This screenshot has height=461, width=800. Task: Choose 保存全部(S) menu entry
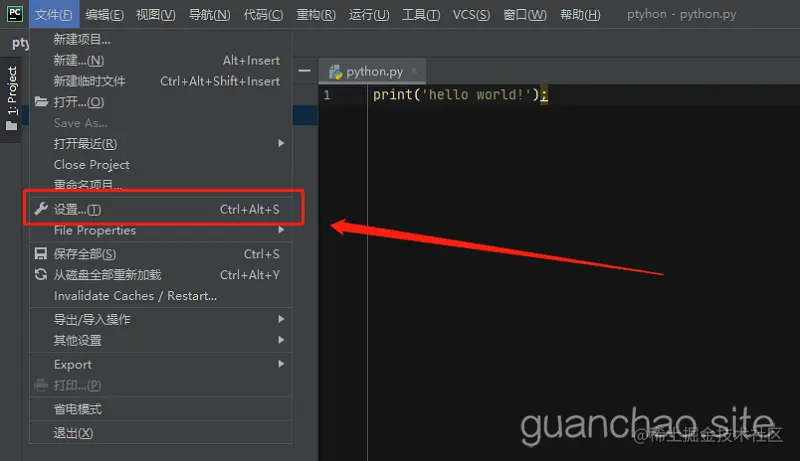tap(161, 254)
